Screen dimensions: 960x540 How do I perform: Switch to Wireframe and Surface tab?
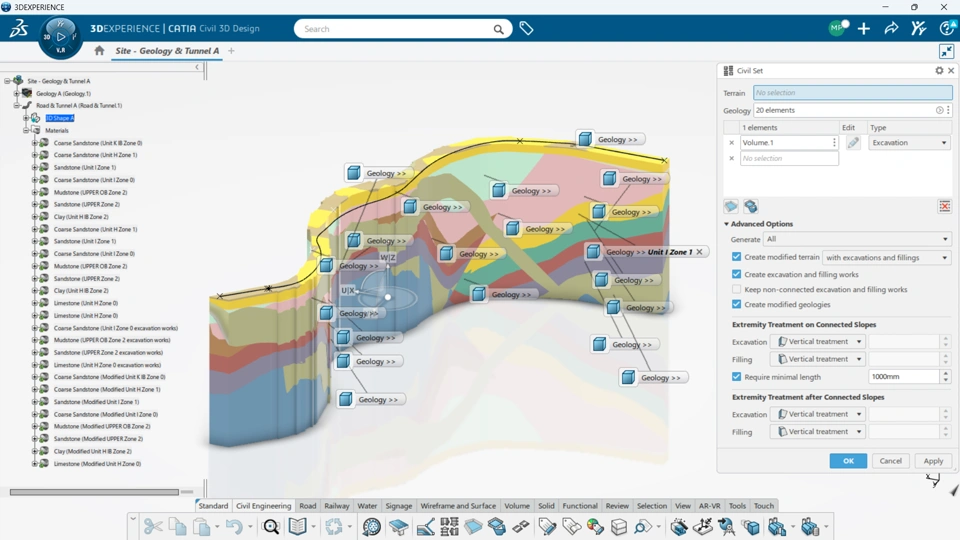458,506
